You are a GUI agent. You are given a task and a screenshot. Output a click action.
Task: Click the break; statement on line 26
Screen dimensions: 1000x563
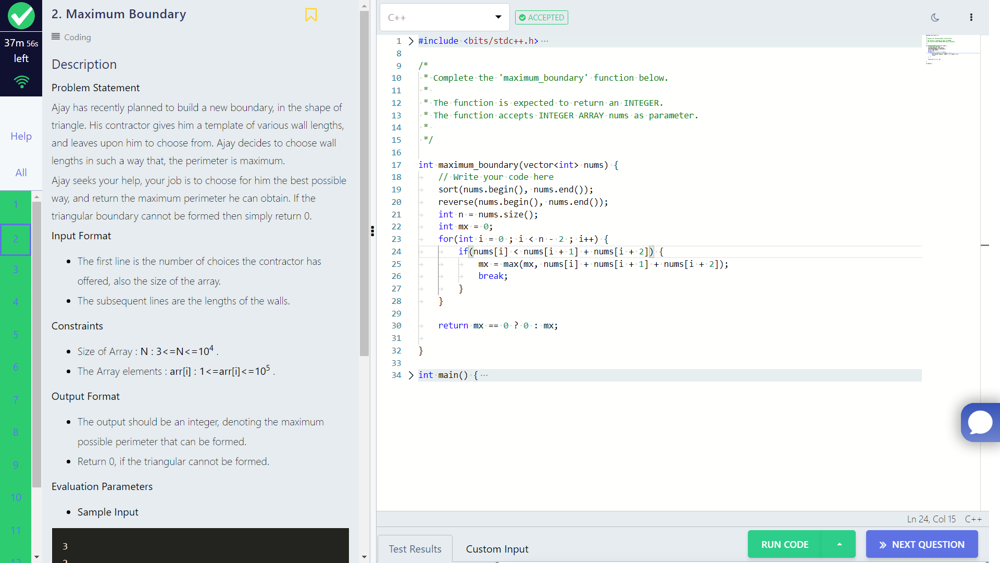493,276
